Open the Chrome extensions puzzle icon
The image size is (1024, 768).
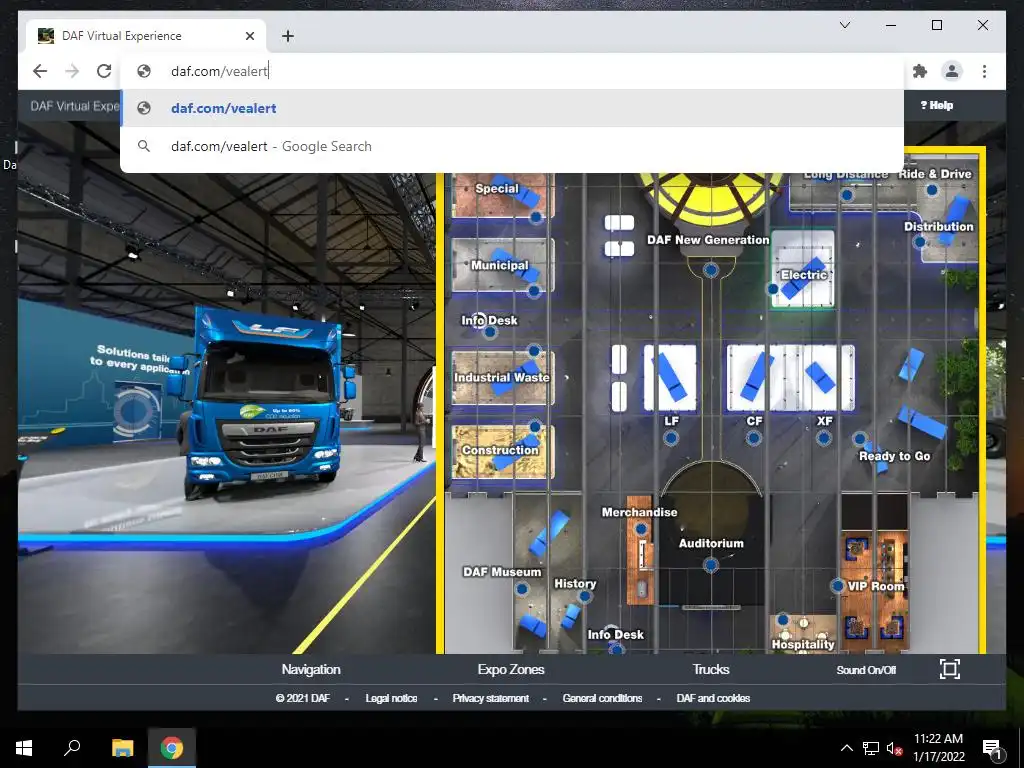[920, 71]
